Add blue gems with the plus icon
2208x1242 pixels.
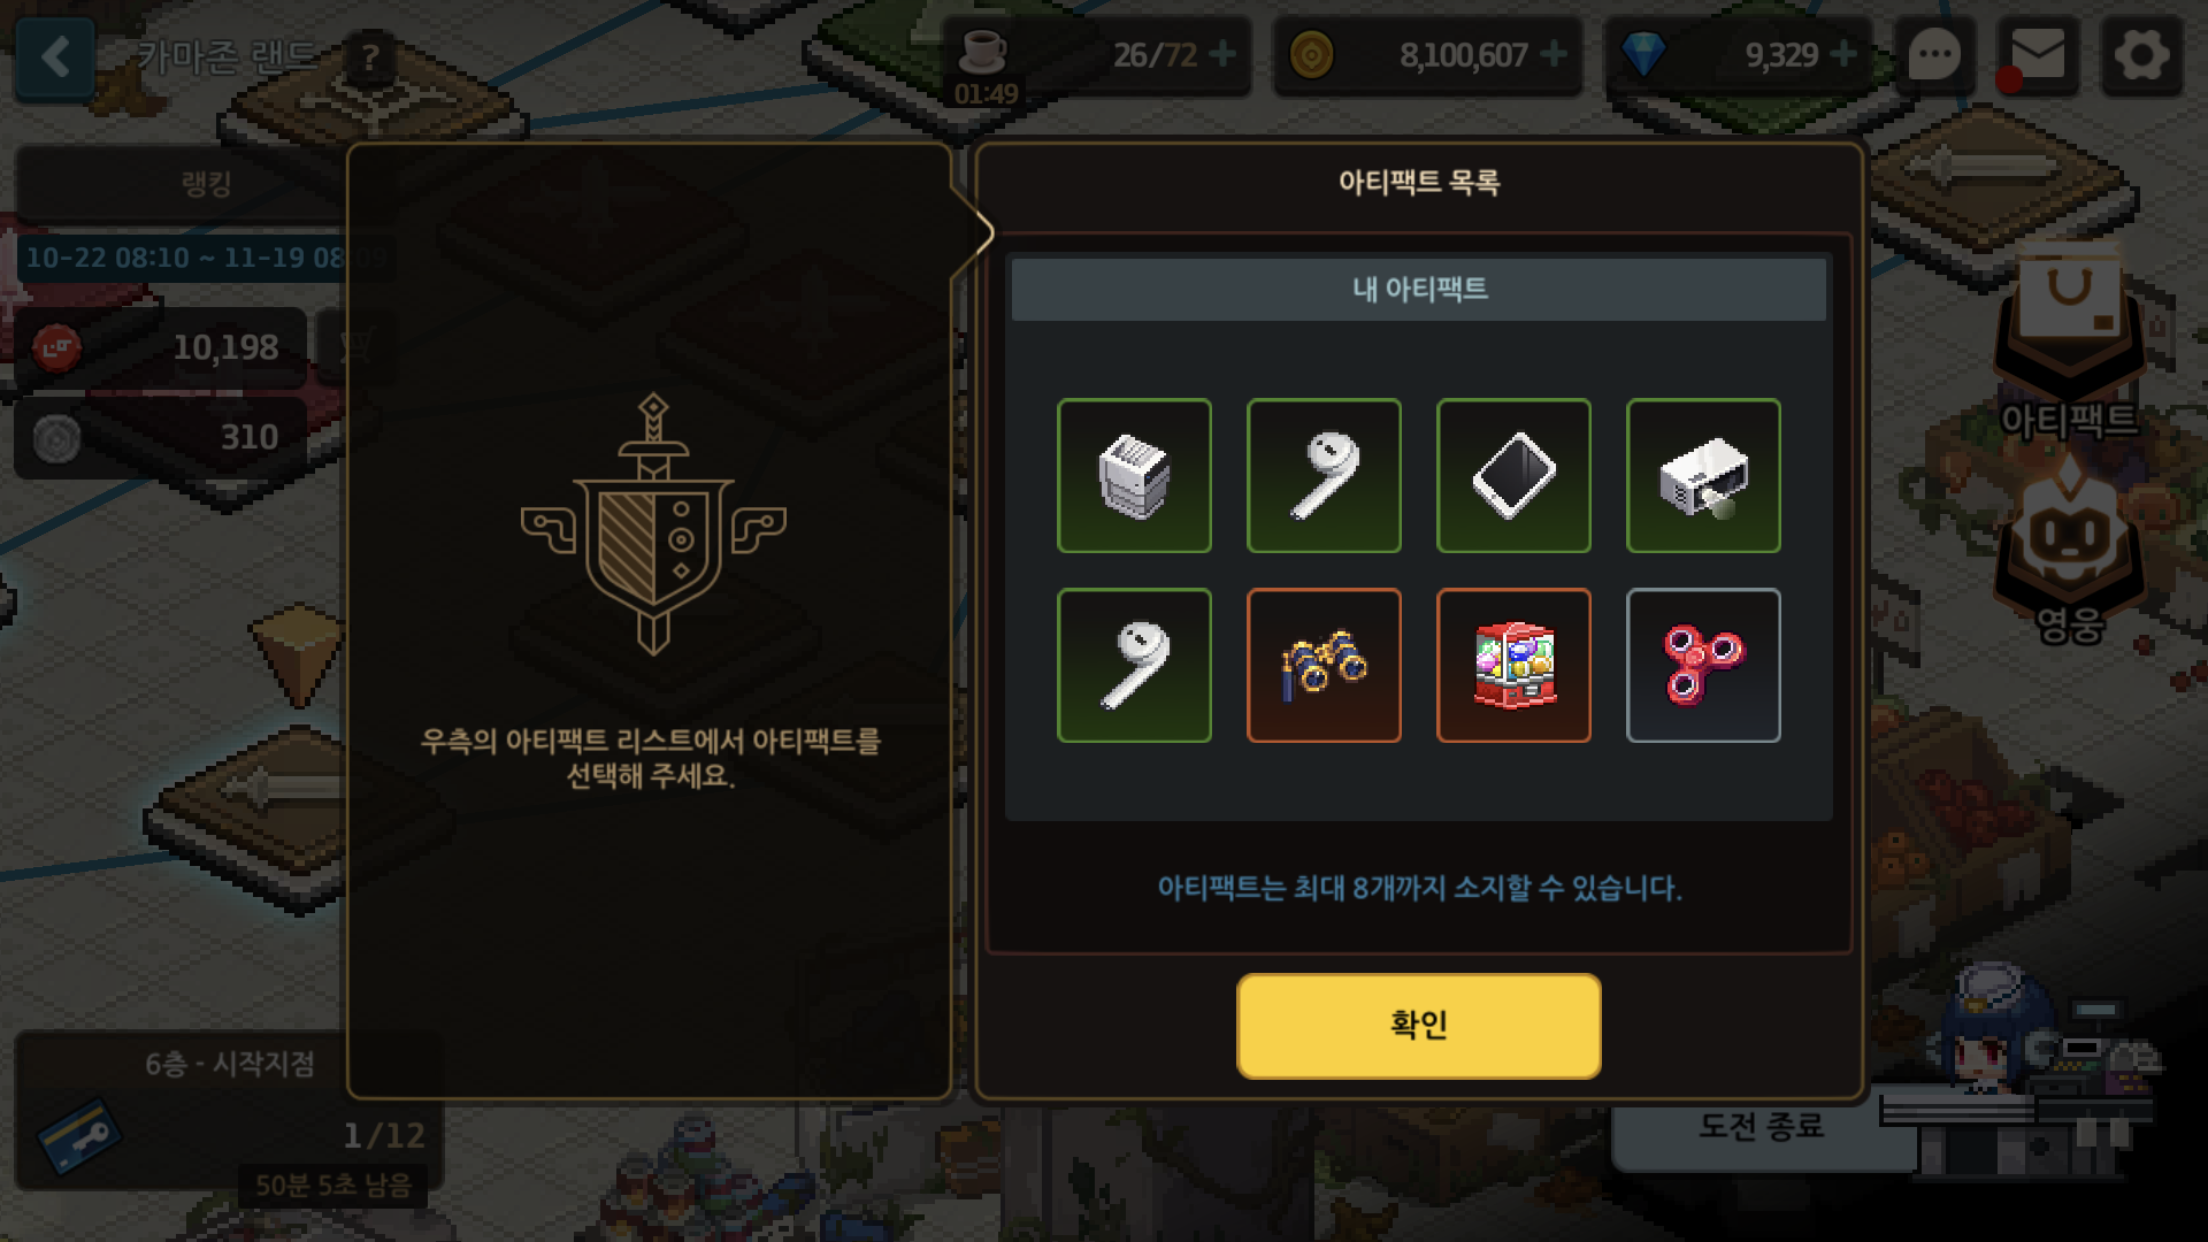pos(1843,54)
